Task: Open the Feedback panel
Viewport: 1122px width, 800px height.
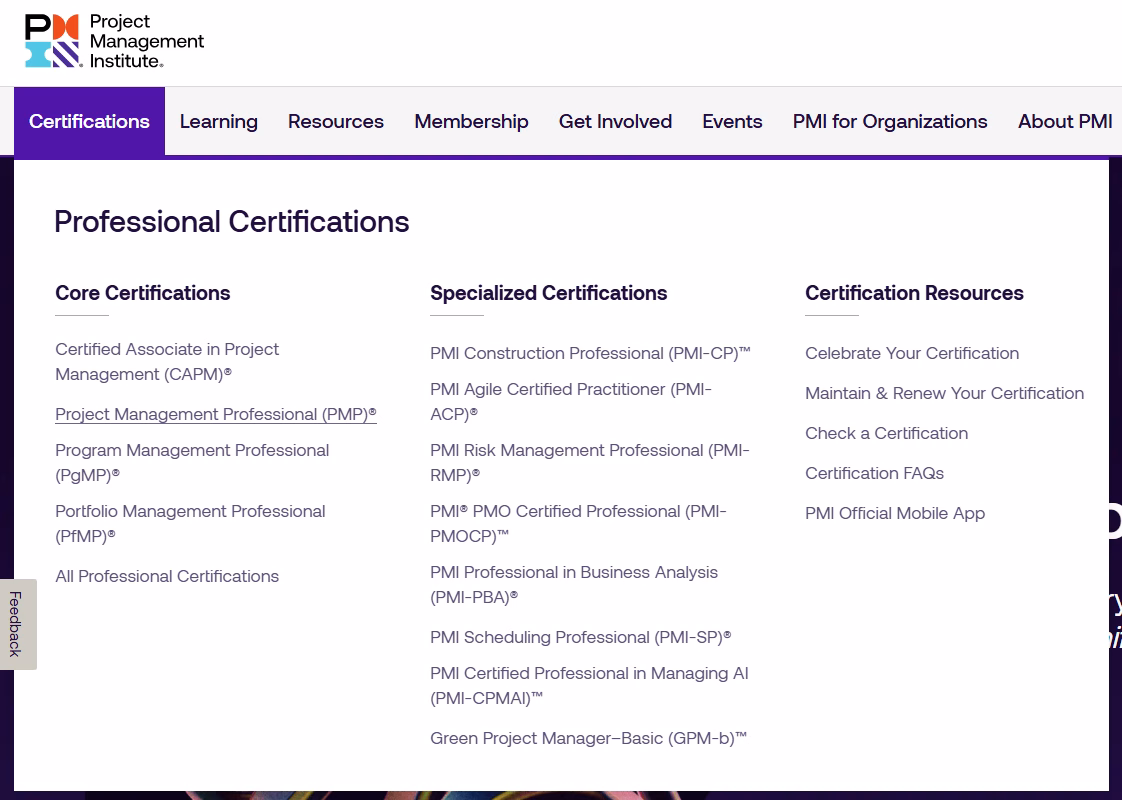Action: [14, 623]
